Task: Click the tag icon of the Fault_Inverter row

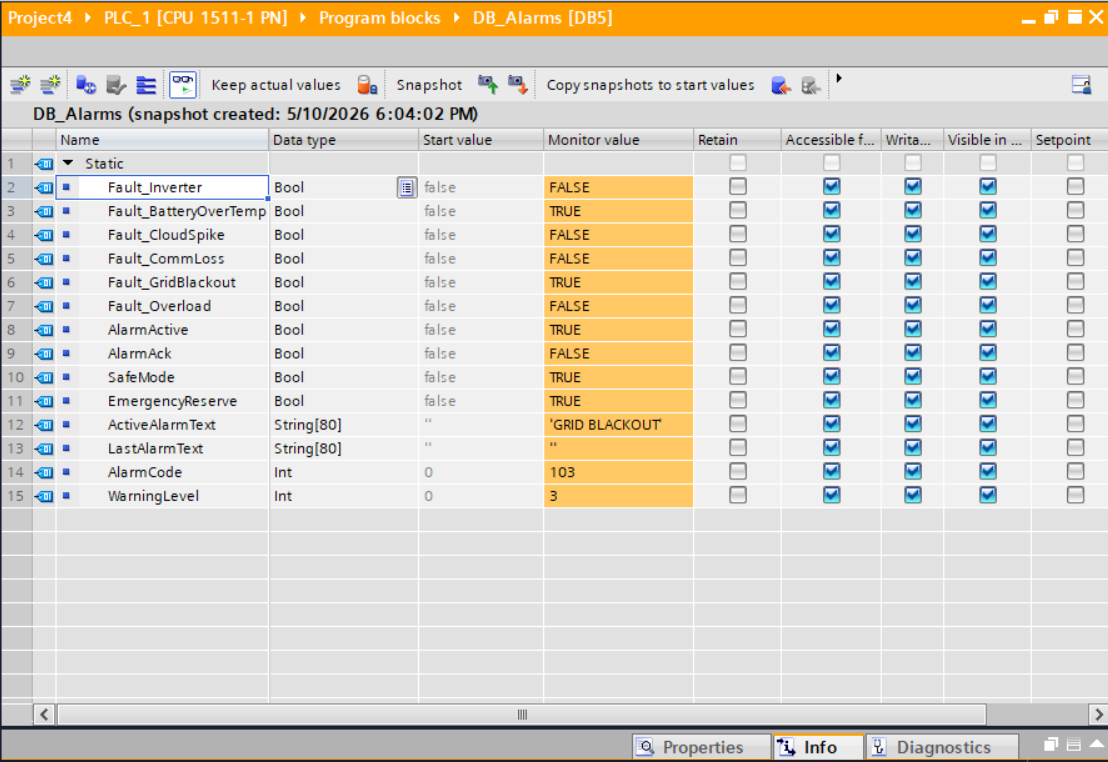Action: 45,187
